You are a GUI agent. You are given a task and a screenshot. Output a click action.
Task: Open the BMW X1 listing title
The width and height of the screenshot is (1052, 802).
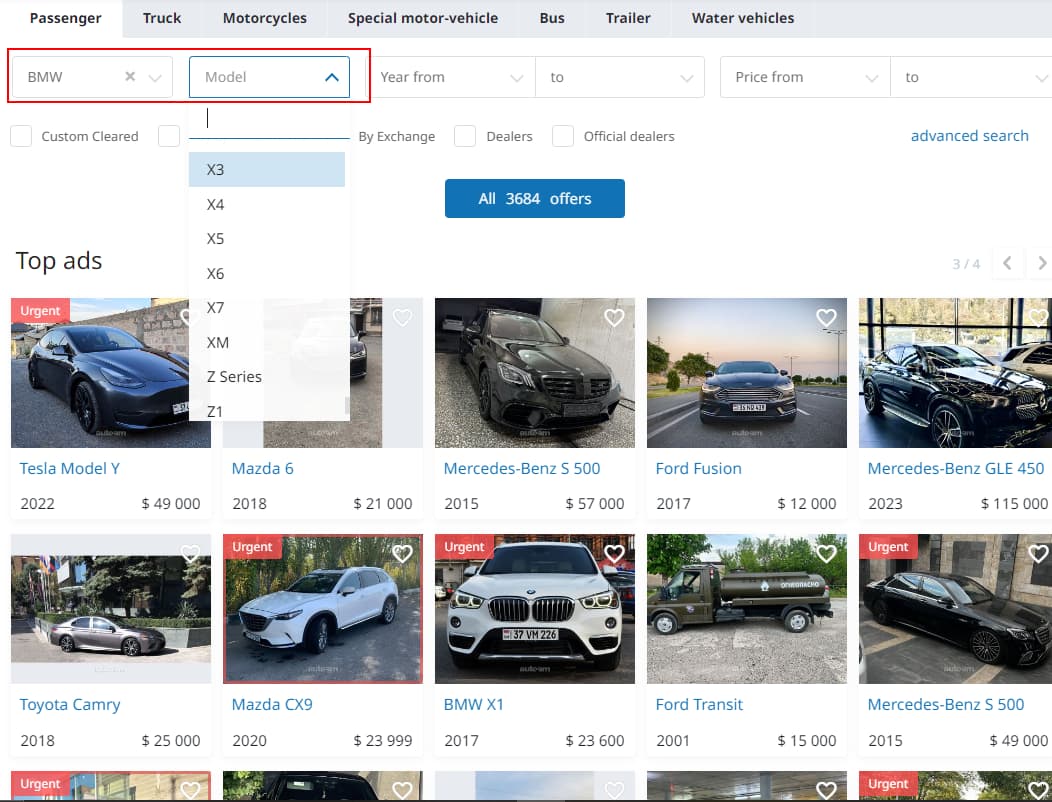click(474, 705)
